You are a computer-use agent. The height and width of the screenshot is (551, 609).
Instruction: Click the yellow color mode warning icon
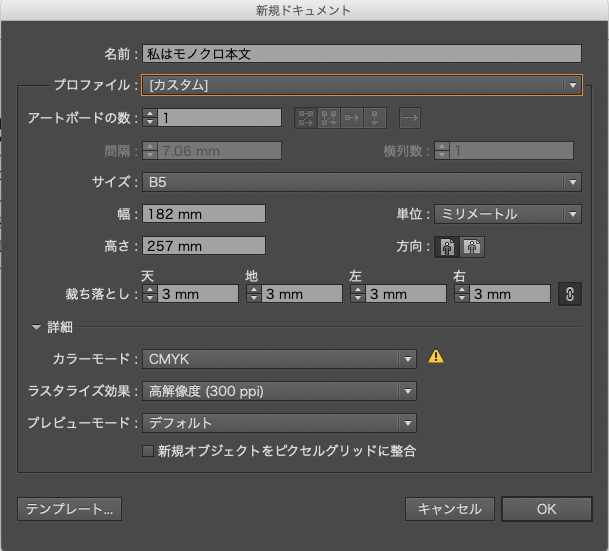point(436,356)
